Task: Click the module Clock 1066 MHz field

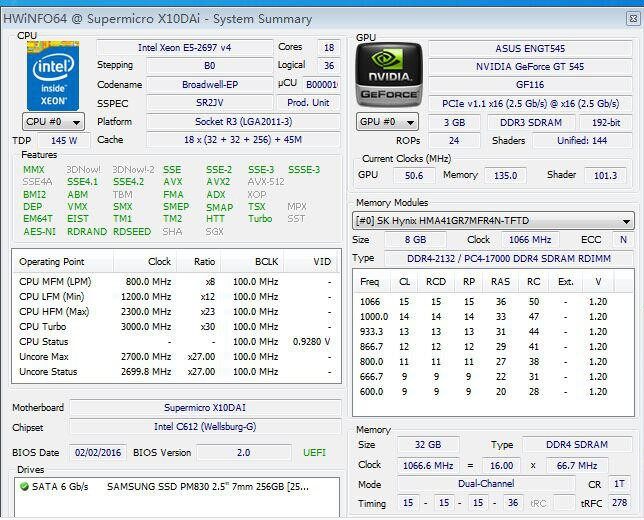Action: pyautogui.click(x=530, y=239)
